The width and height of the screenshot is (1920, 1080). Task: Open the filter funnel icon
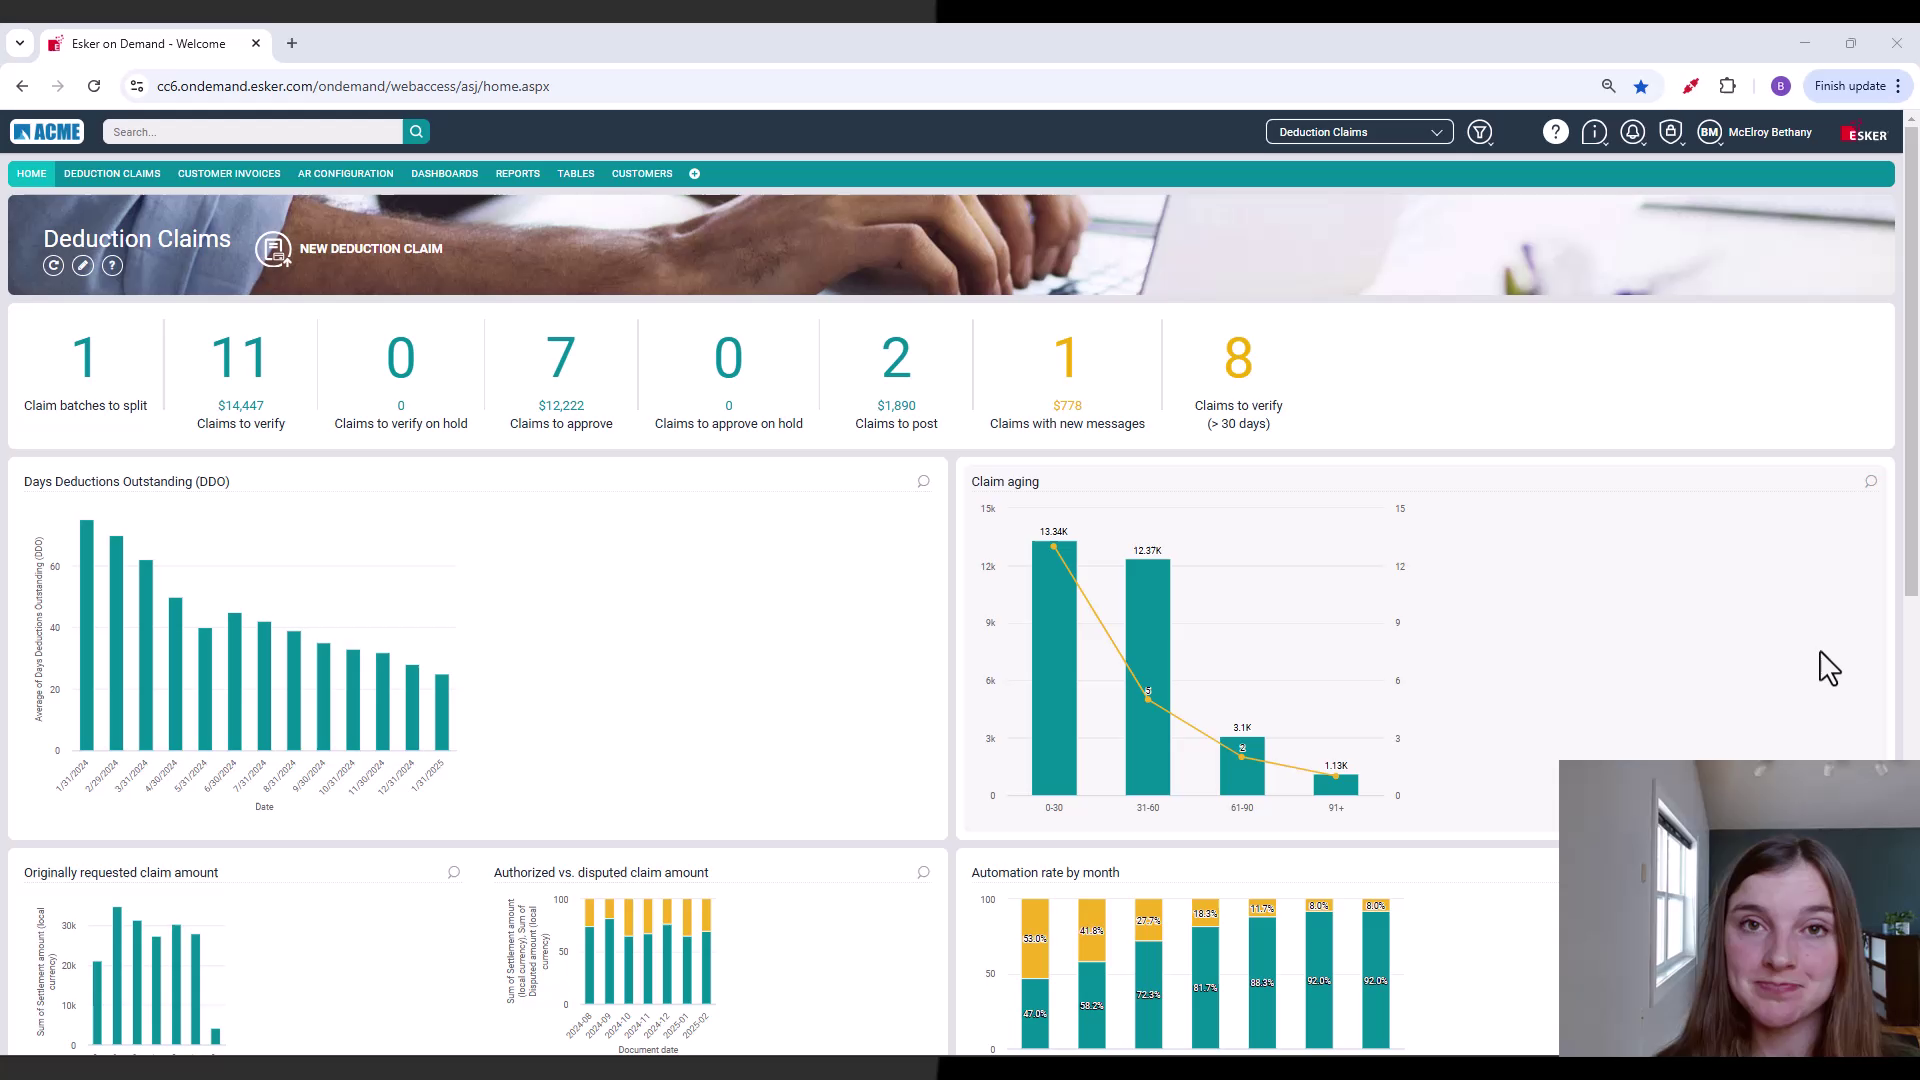click(1479, 132)
